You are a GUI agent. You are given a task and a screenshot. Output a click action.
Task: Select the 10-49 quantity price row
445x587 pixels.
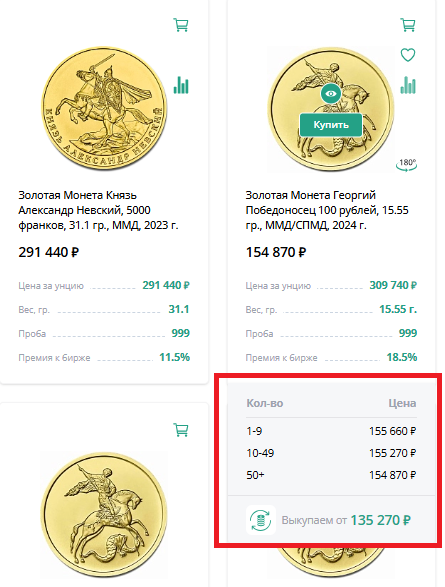[x=331, y=453]
